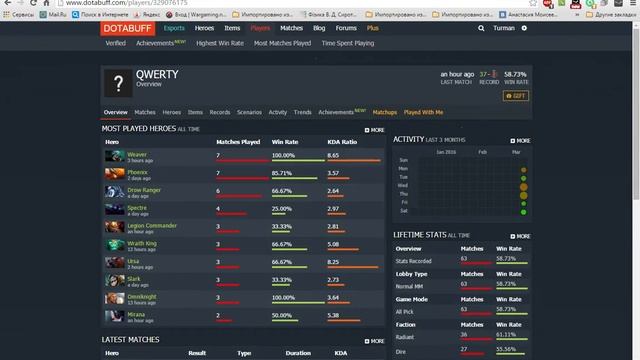The height and width of the screenshot is (360, 640).
Task: Click the Wraith King hero portrait
Action: click(x=115, y=245)
